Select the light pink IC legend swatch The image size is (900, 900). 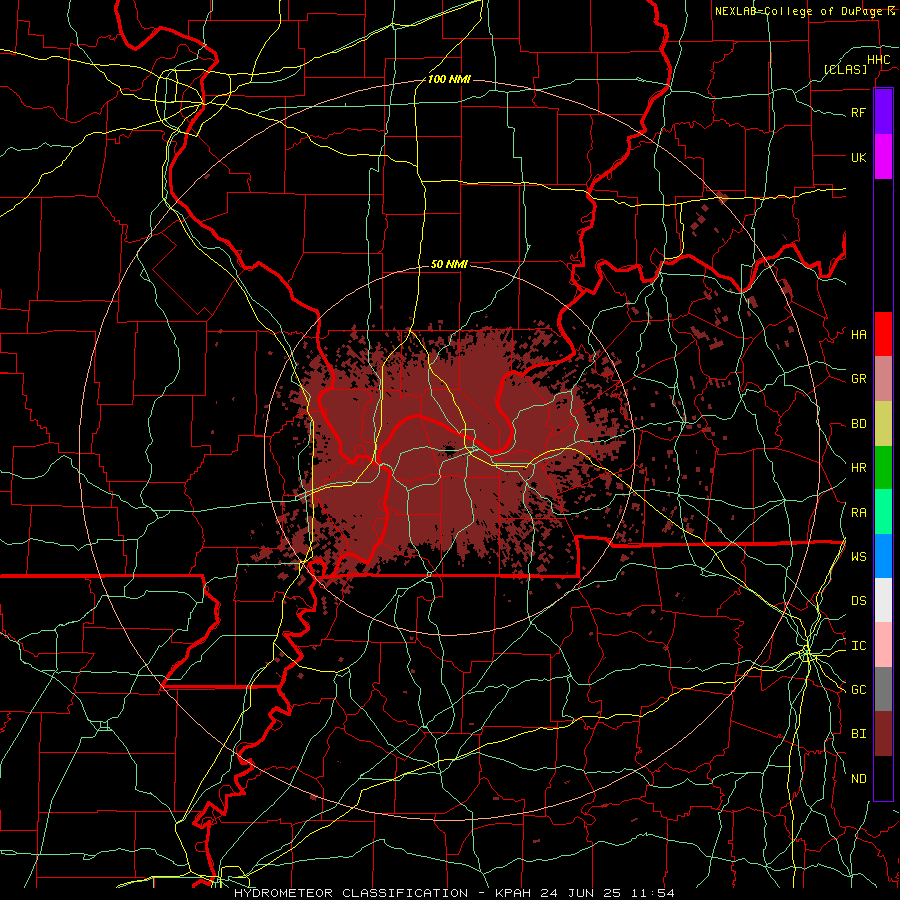[883, 645]
